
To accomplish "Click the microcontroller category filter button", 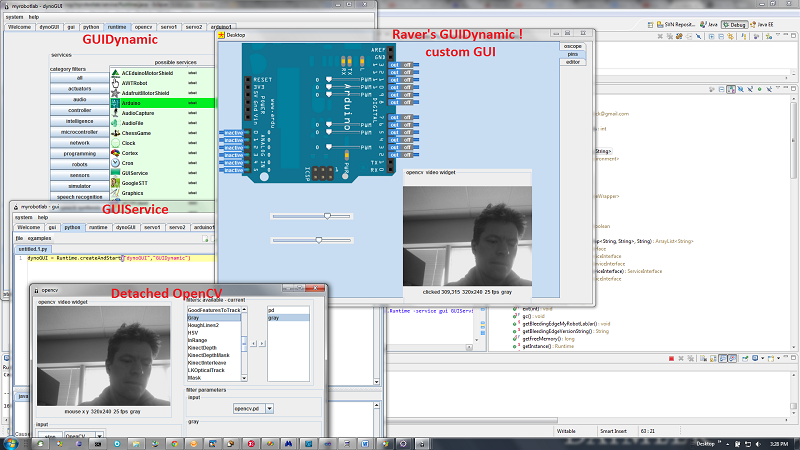I will pos(80,132).
